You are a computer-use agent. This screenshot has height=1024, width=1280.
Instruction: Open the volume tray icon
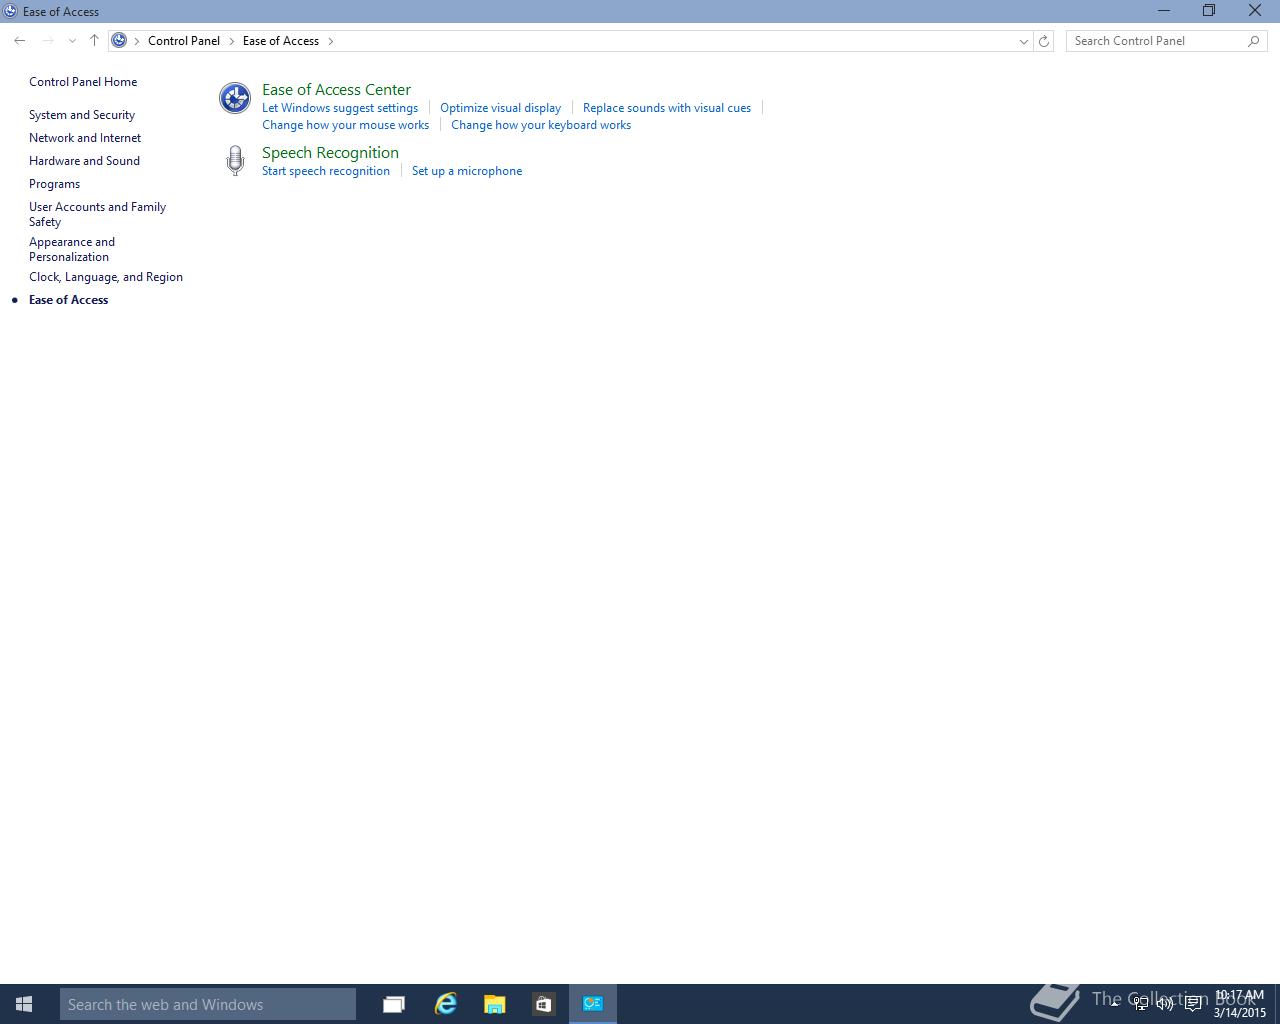click(1165, 1004)
